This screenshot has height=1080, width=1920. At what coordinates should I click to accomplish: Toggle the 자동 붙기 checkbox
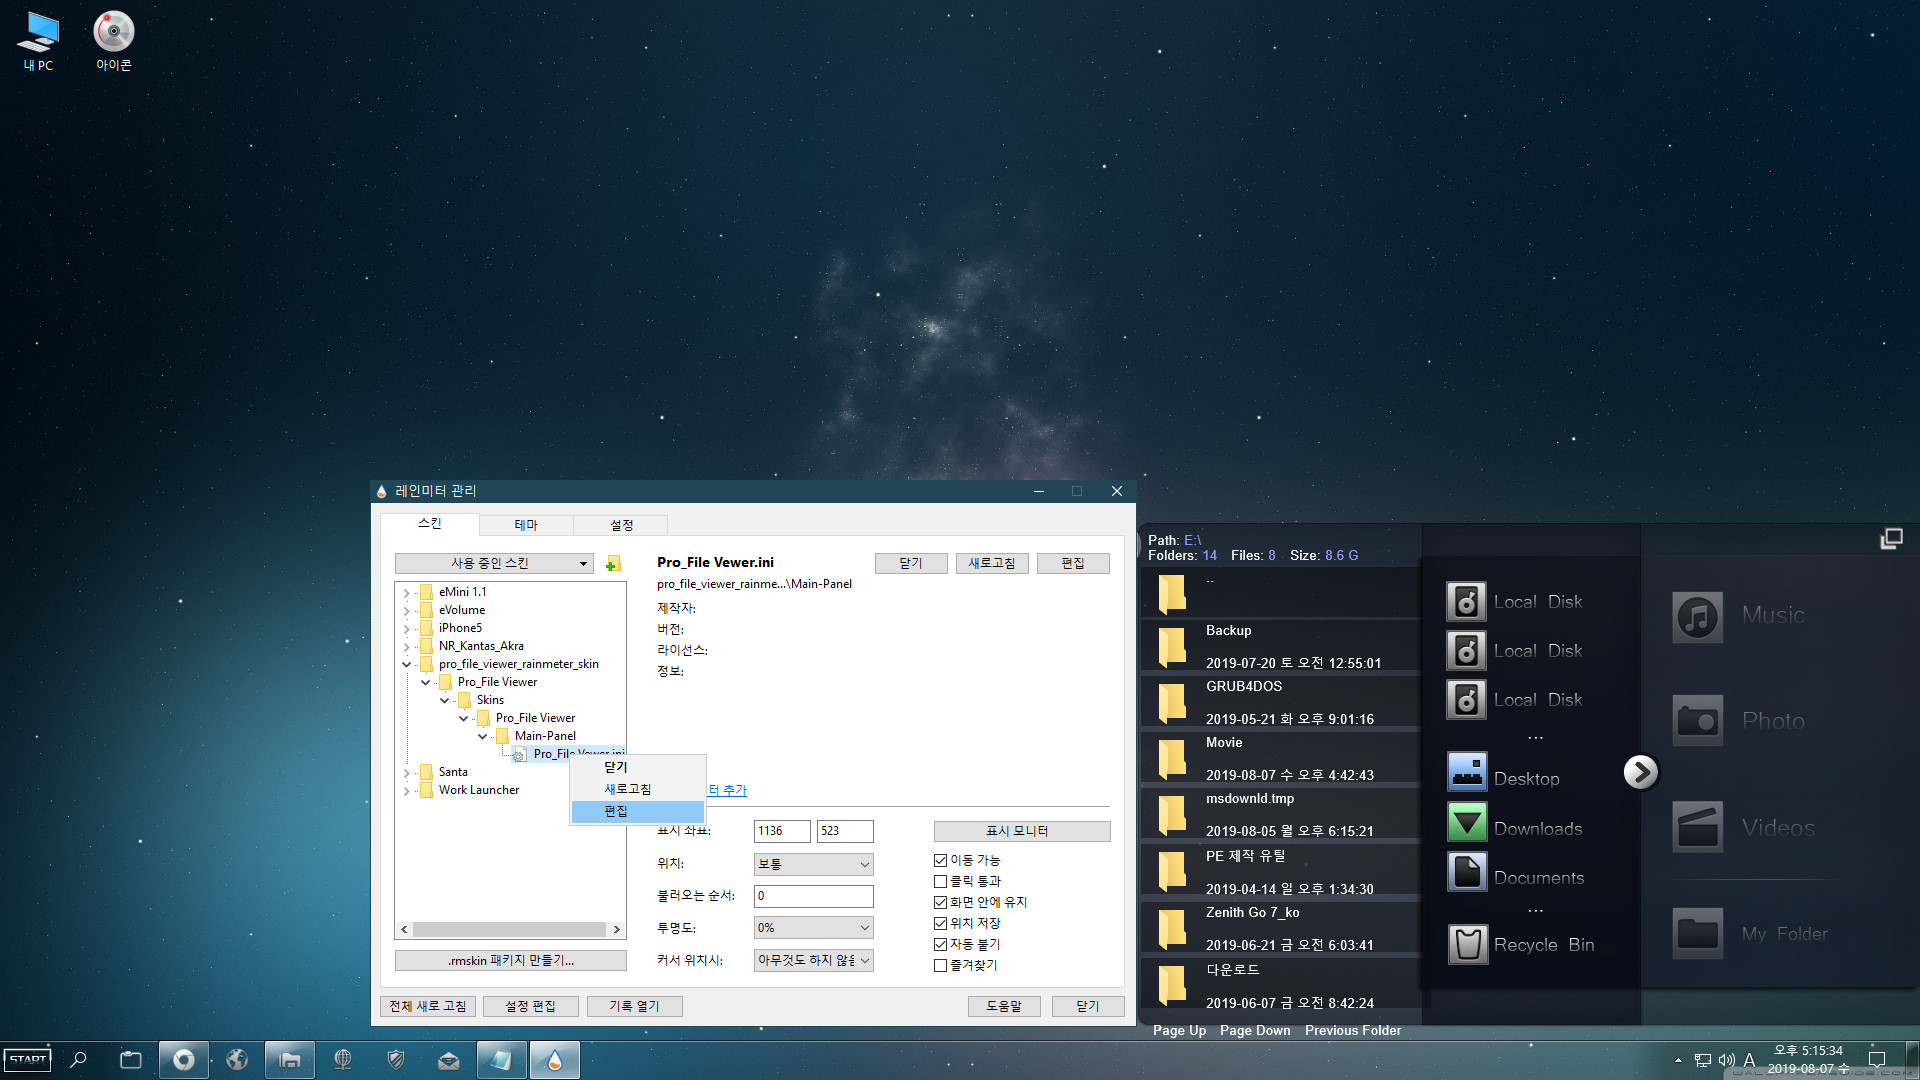940,944
